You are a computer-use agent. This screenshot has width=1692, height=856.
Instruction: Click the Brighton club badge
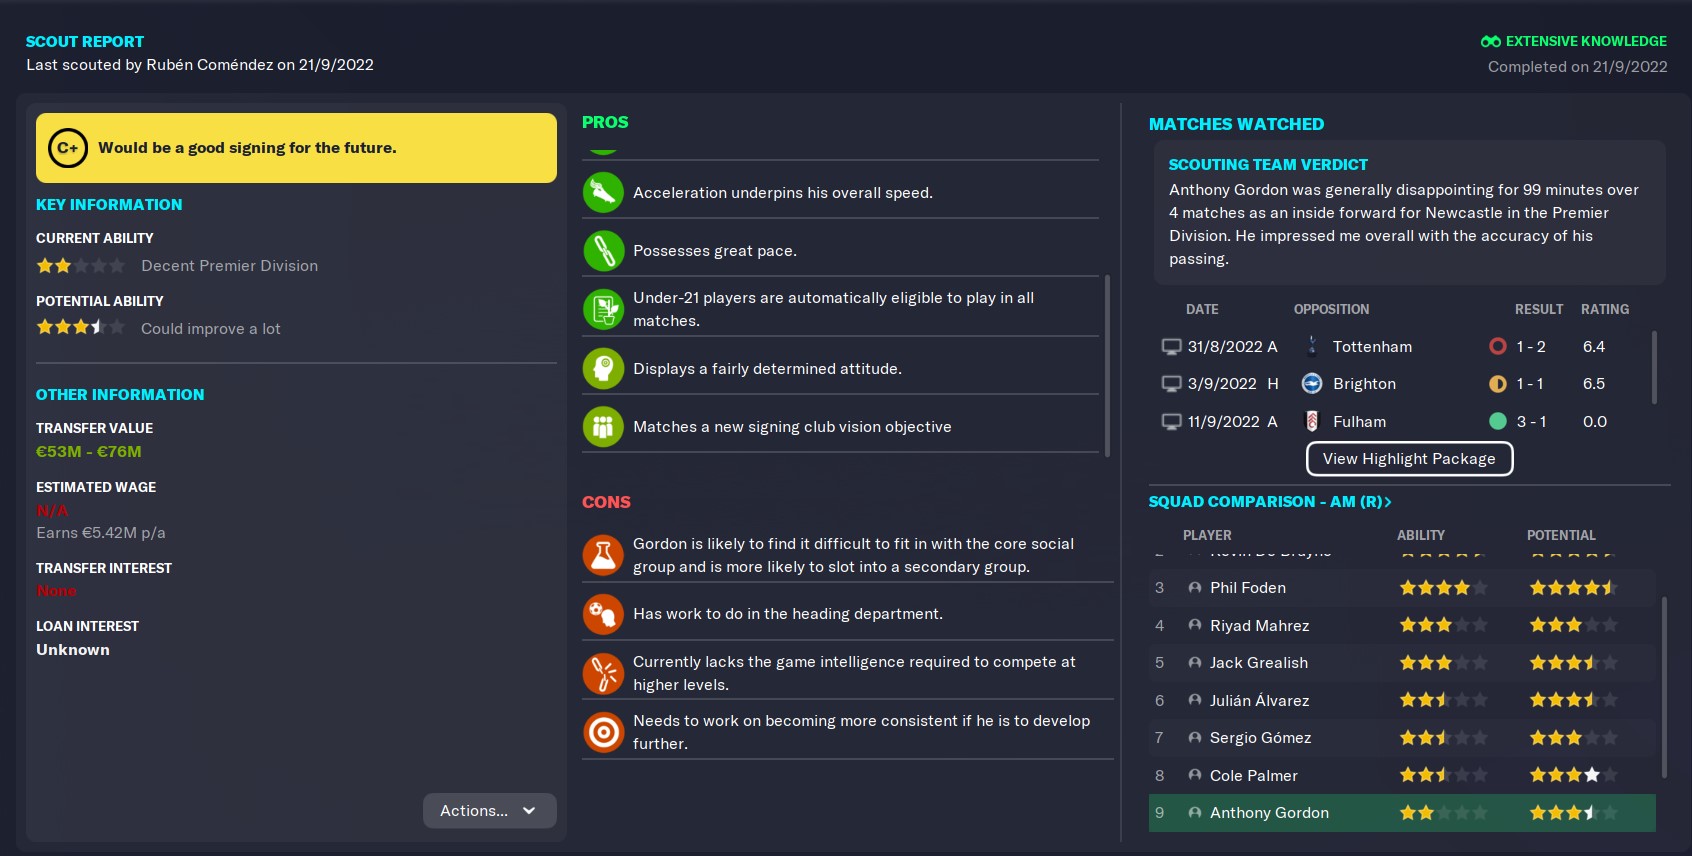point(1312,384)
